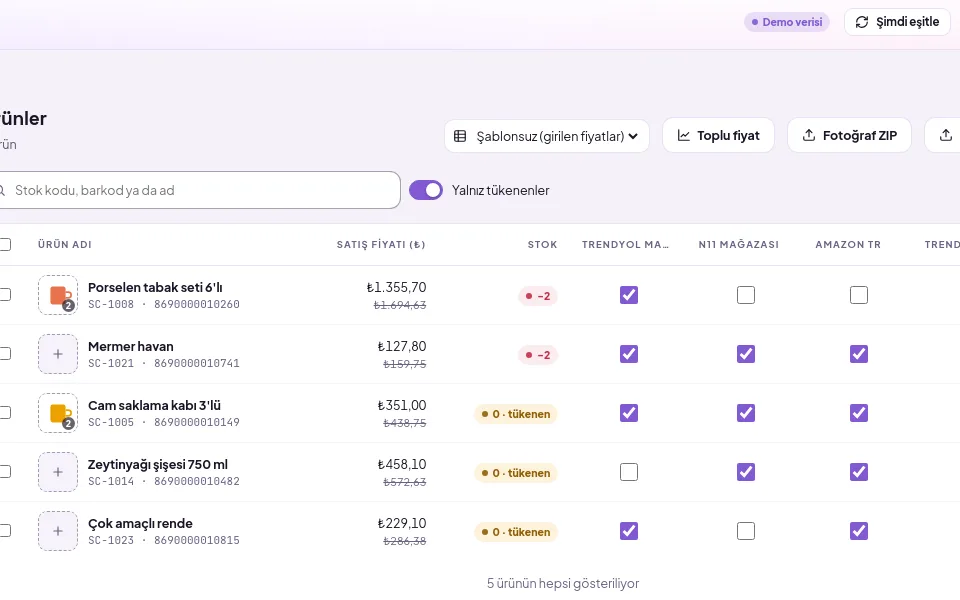
Task: Check N11 for Porselen tabak seti
Action: coord(746,295)
